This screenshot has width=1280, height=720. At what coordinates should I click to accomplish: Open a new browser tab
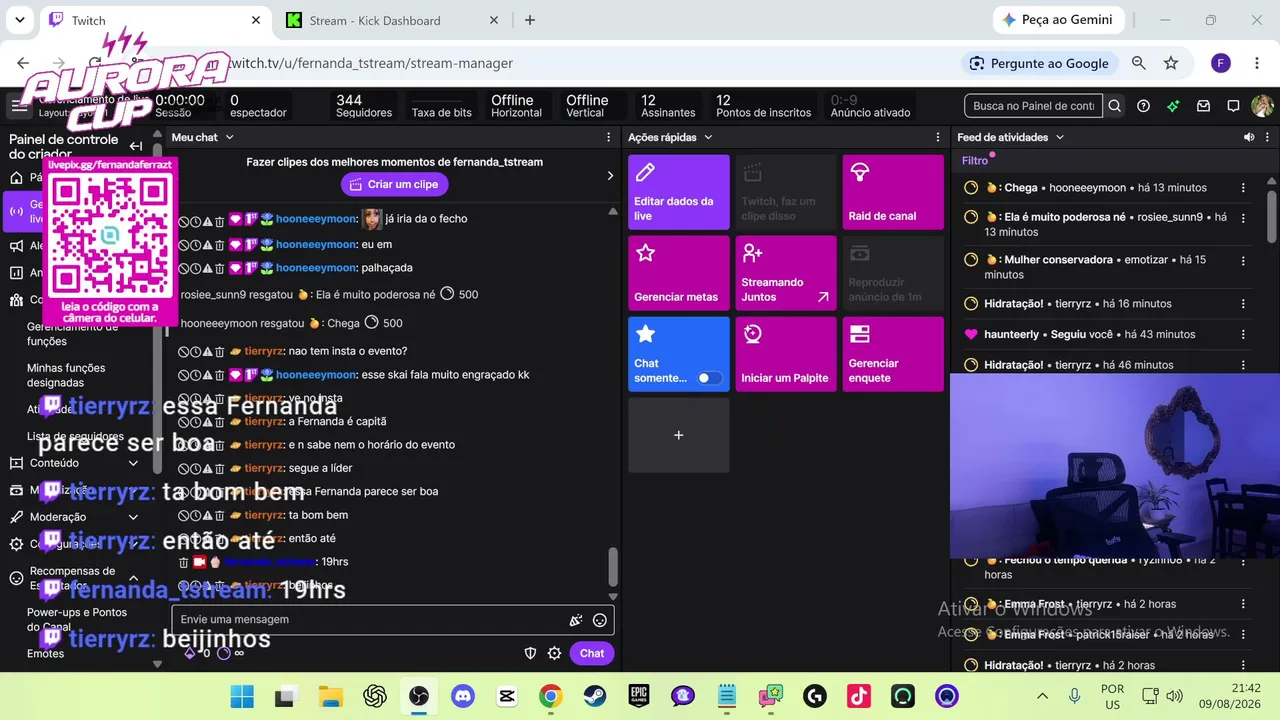pos(530,20)
